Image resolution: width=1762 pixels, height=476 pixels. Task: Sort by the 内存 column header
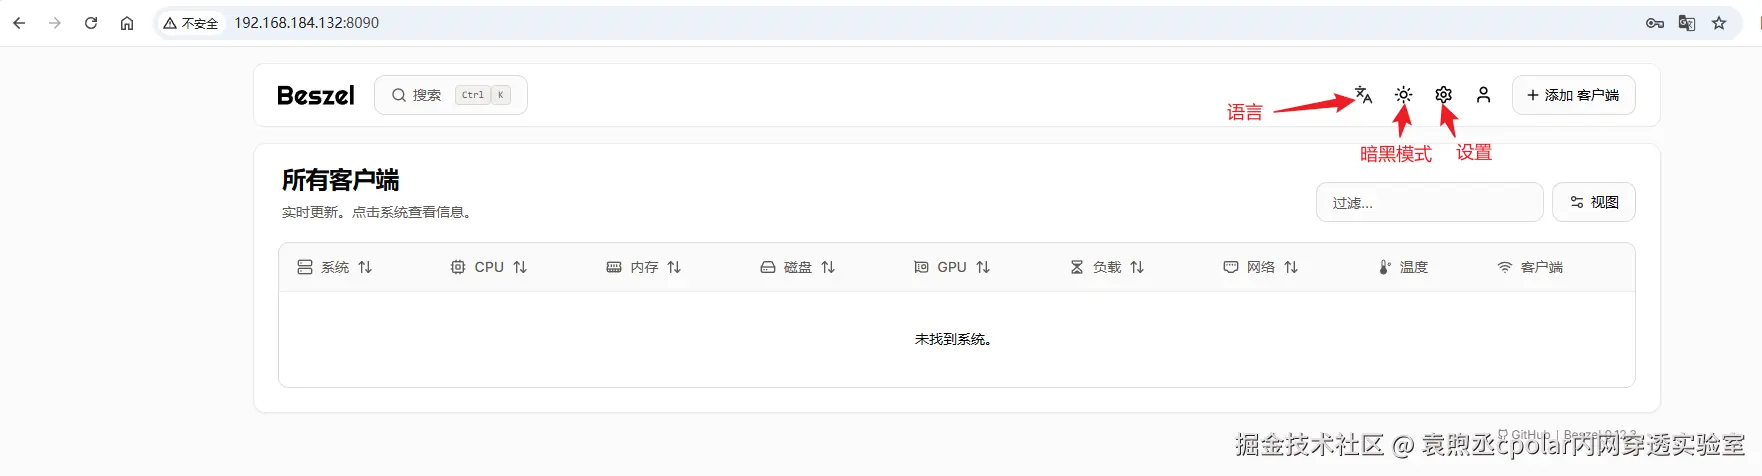tap(644, 267)
